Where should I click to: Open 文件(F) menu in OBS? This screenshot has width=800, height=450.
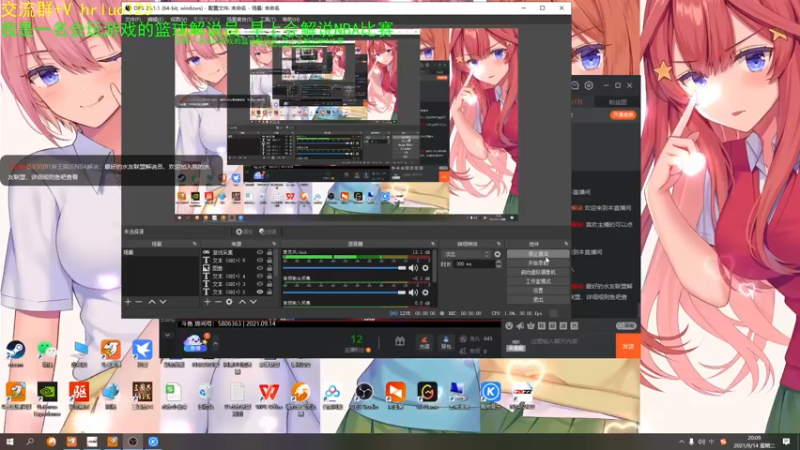pyautogui.click(x=133, y=19)
